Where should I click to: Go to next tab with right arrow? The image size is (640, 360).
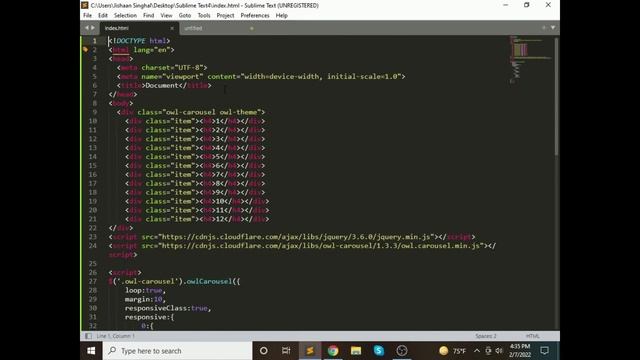(93, 28)
